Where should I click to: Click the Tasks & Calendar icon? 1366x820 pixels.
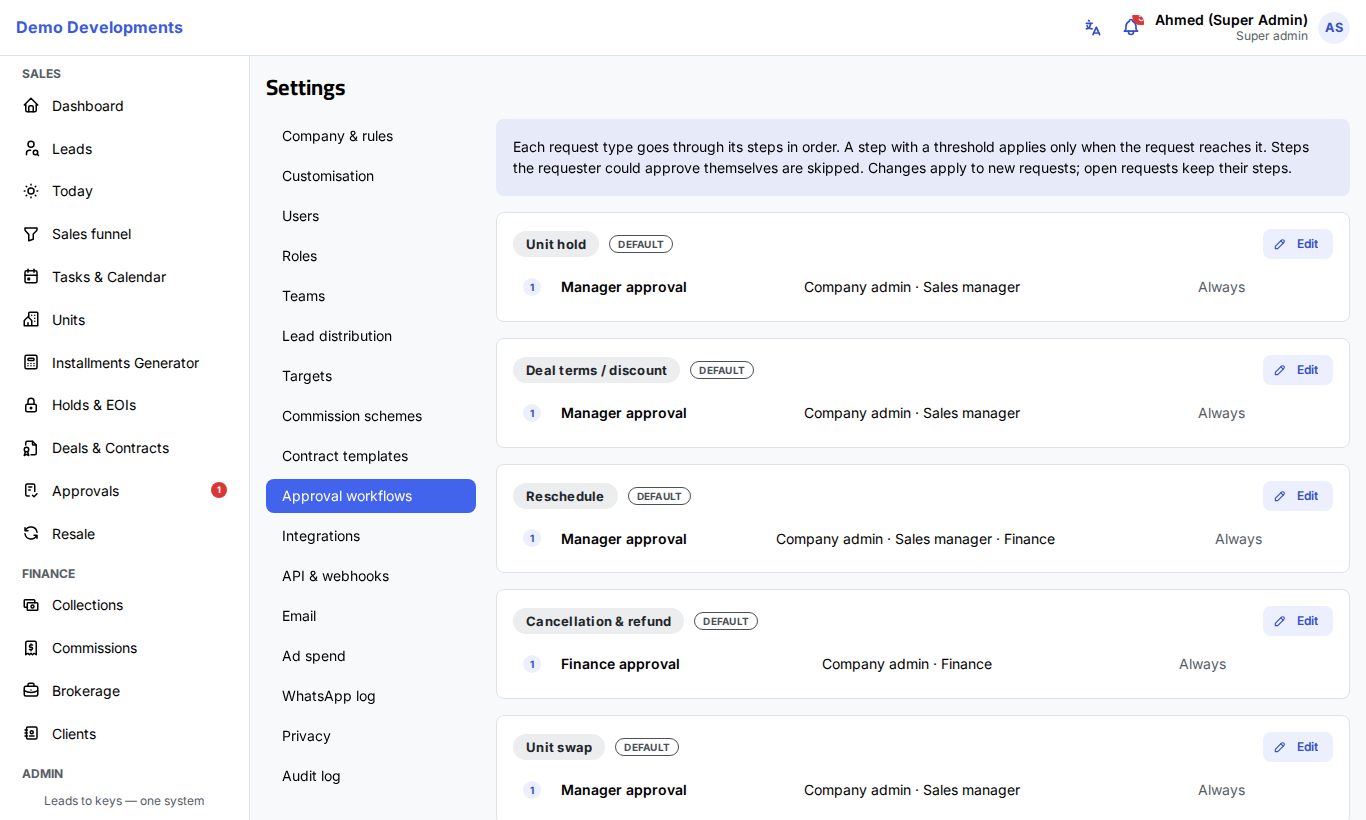pyautogui.click(x=31, y=277)
